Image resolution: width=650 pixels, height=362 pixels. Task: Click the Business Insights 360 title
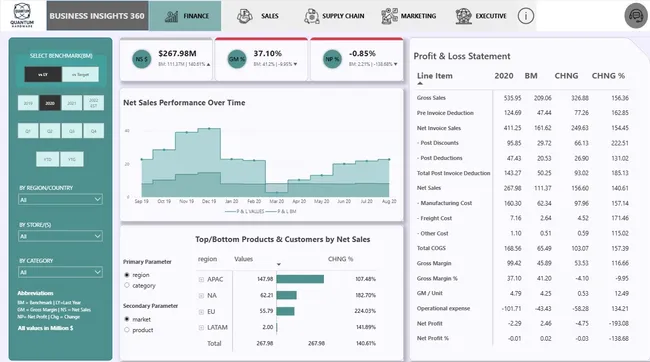[97, 16]
